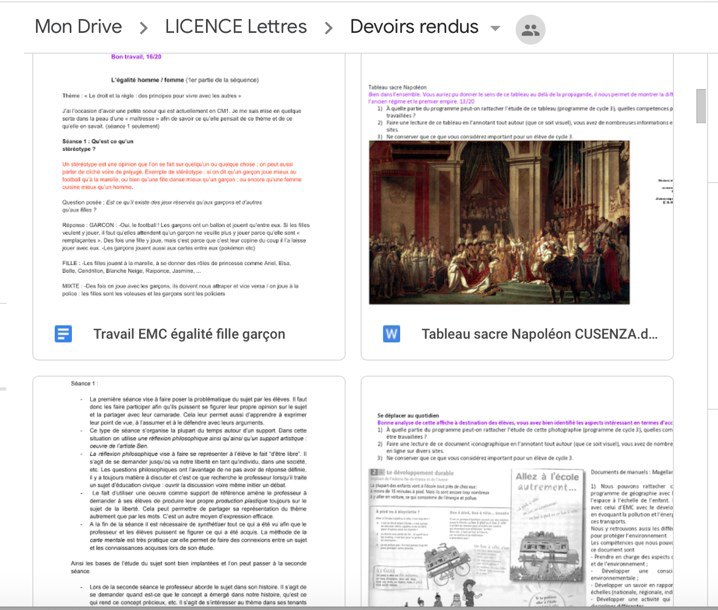Click the Devoirs rendus breadcrumb
Image resolution: width=718 pixels, height=610 pixels.
point(414,27)
